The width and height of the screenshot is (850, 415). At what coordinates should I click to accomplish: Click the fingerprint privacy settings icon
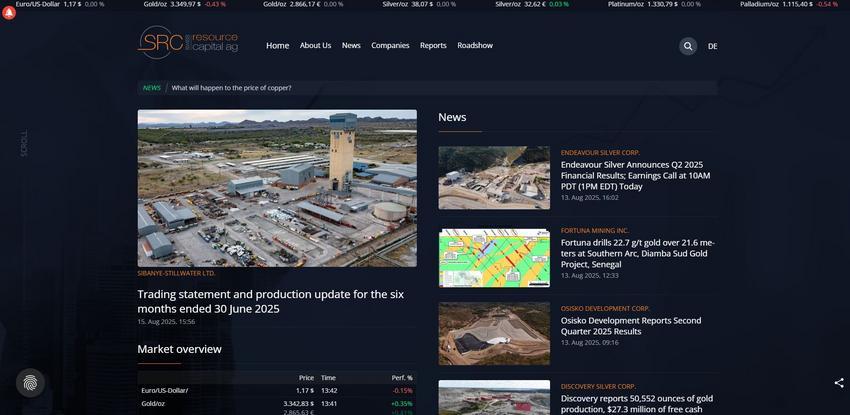click(x=30, y=382)
